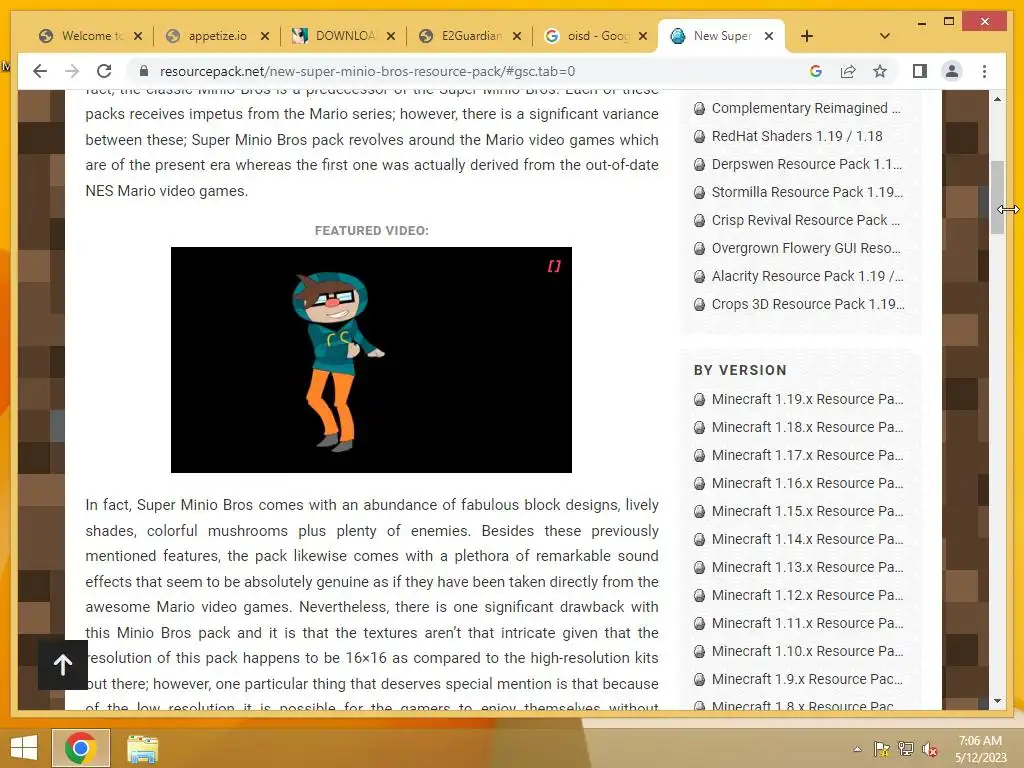Click the page vertical scrollbar thumb

click(x=997, y=197)
